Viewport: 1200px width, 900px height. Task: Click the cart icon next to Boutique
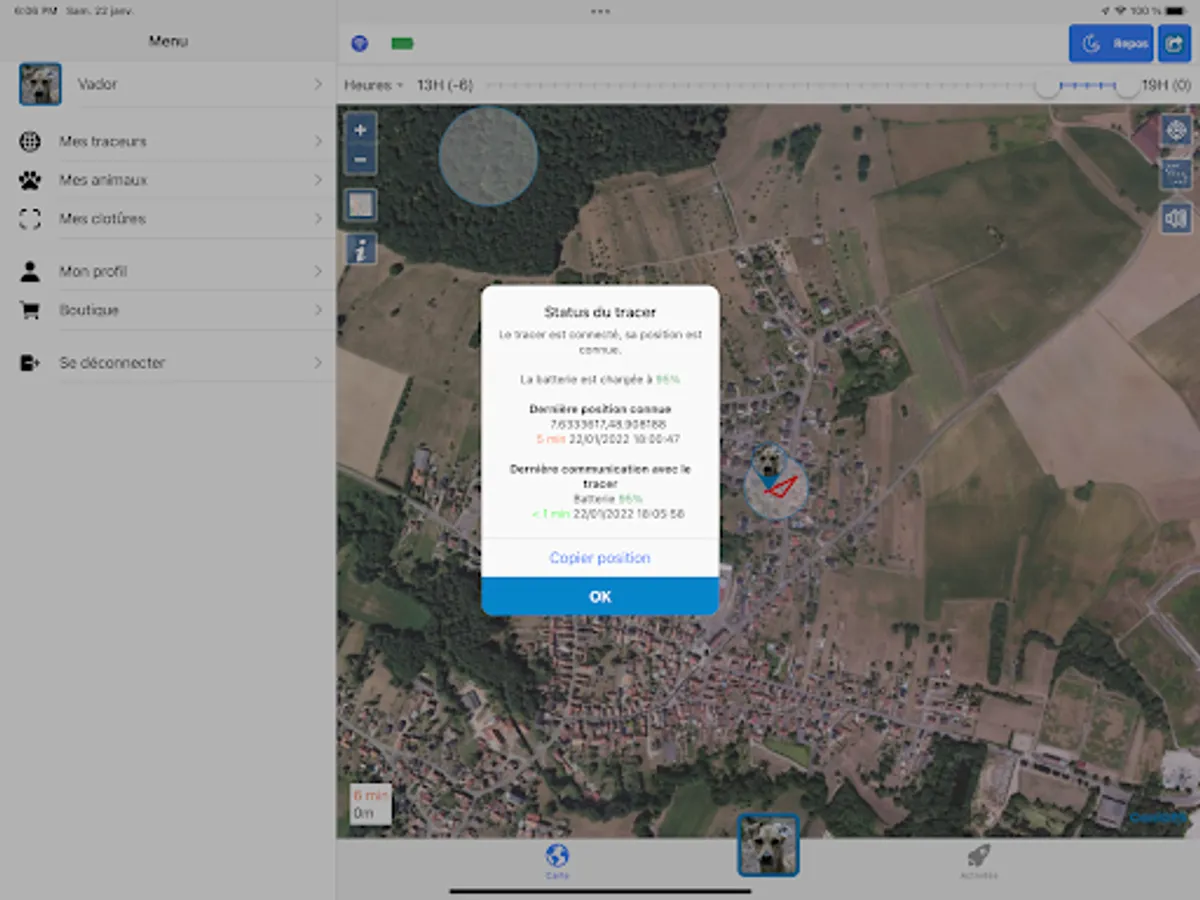coord(30,311)
